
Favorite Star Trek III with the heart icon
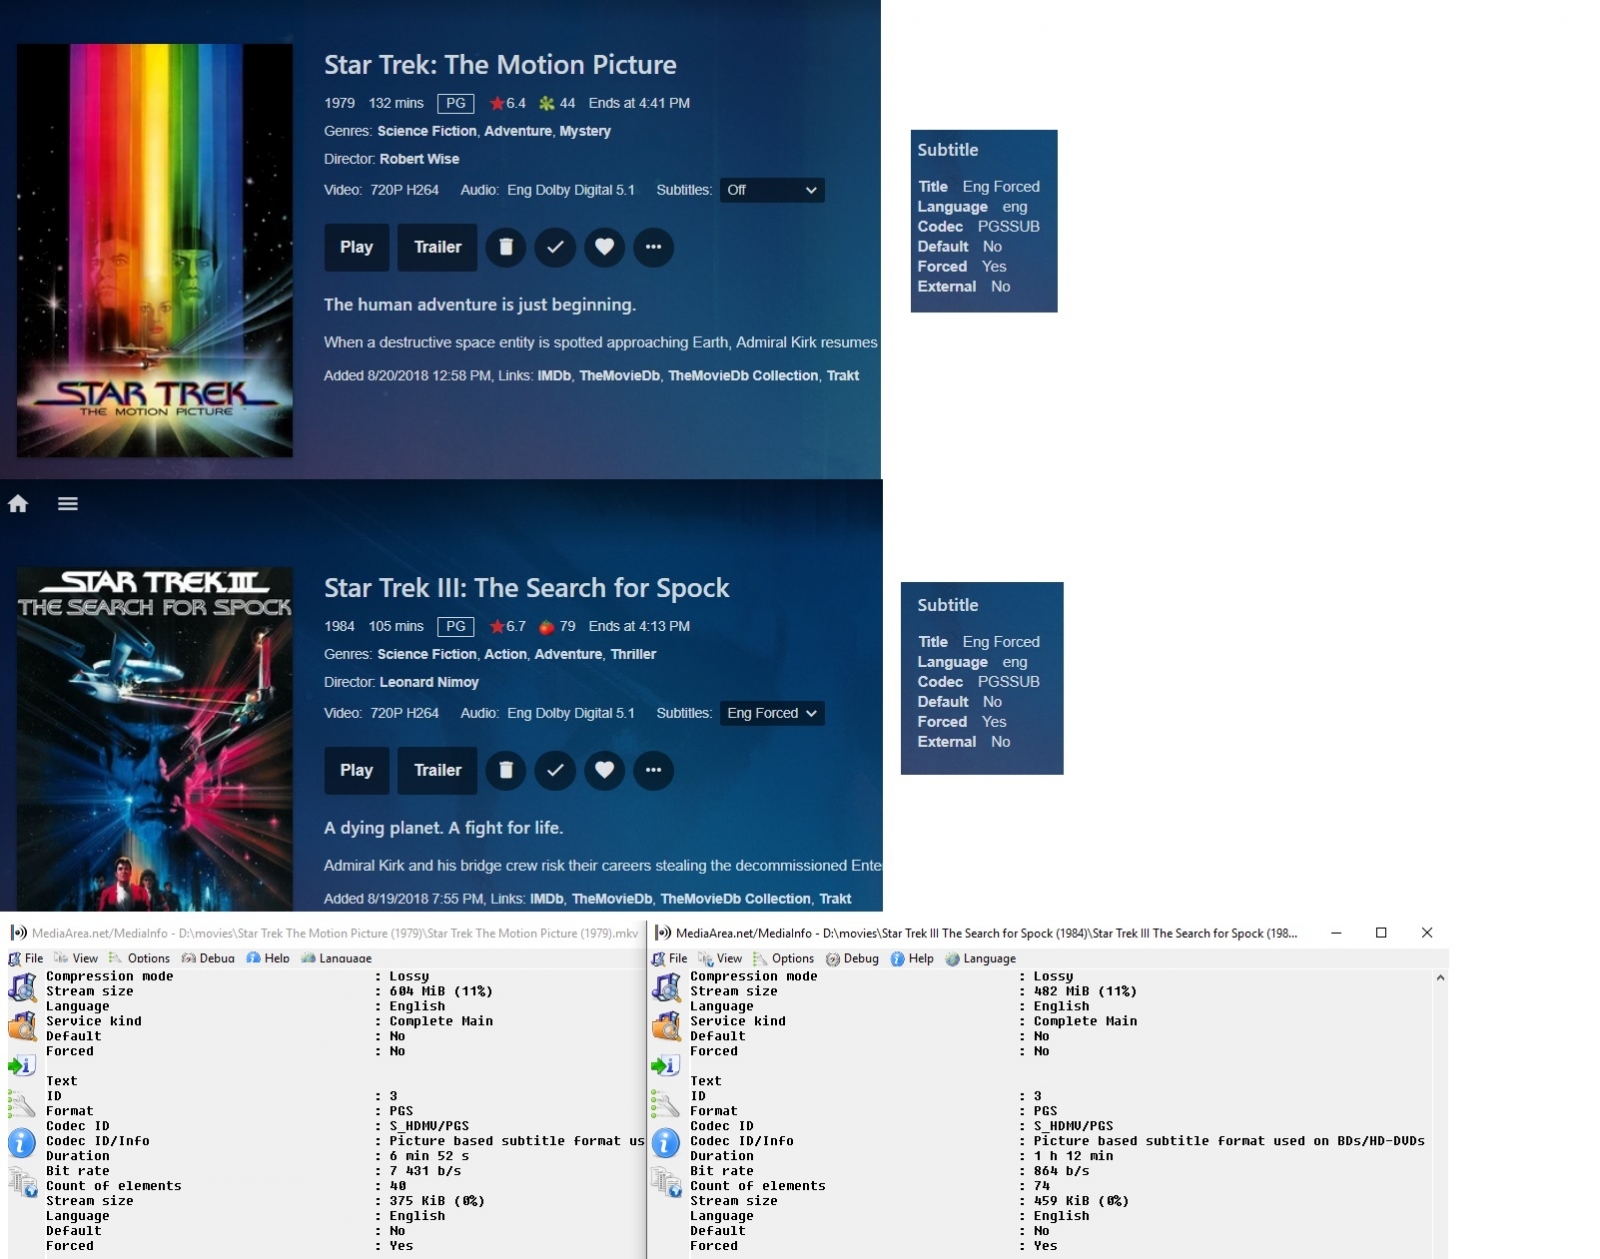(x=604, y=770)
